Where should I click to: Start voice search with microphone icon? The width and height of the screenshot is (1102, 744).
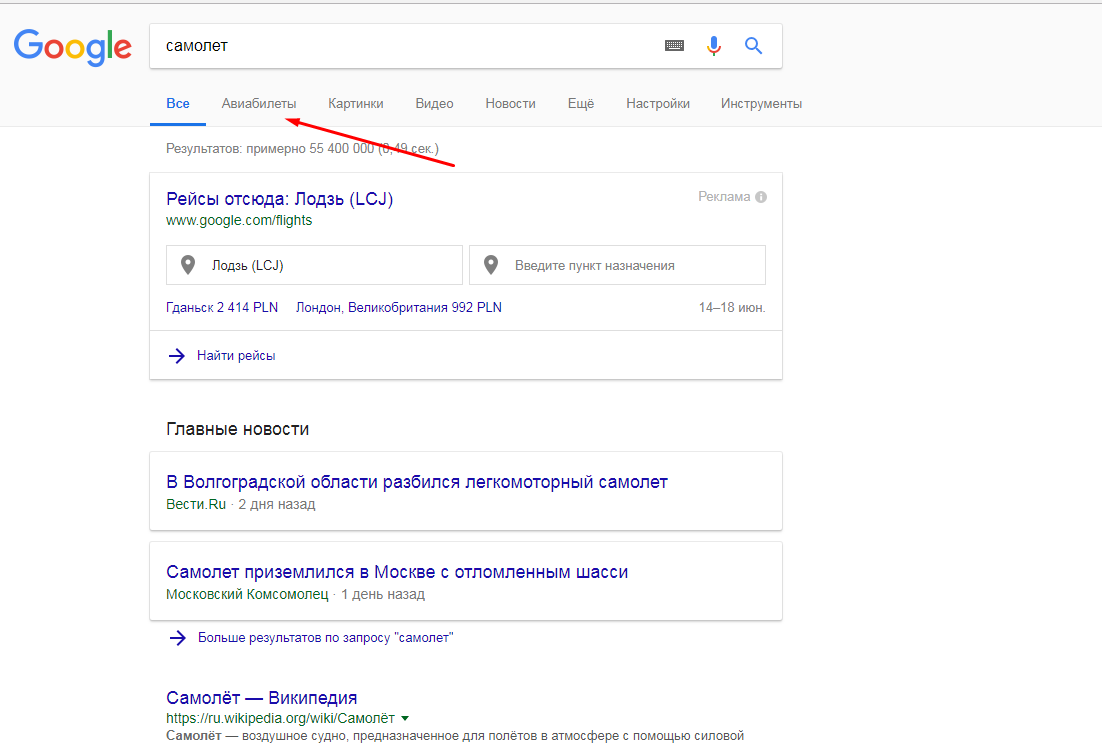click(713, 46)
